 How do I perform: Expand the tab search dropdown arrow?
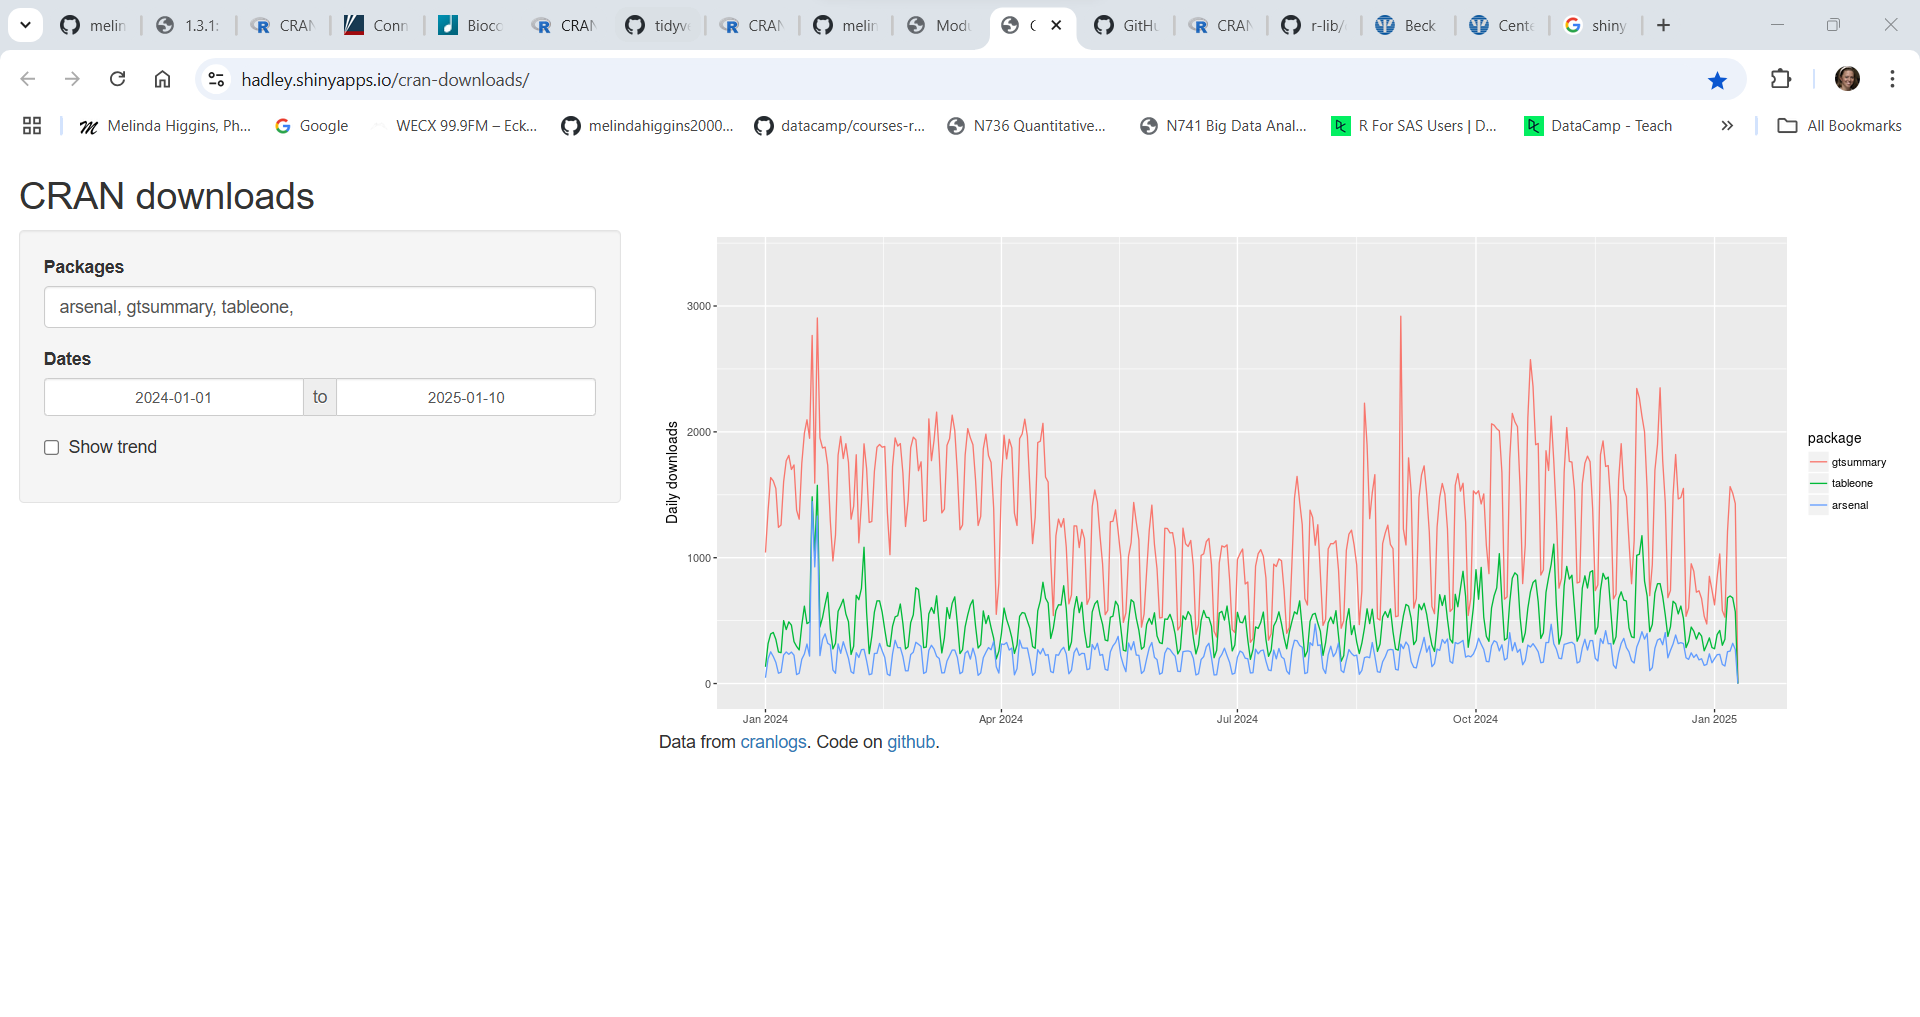[x=25, y=25]
